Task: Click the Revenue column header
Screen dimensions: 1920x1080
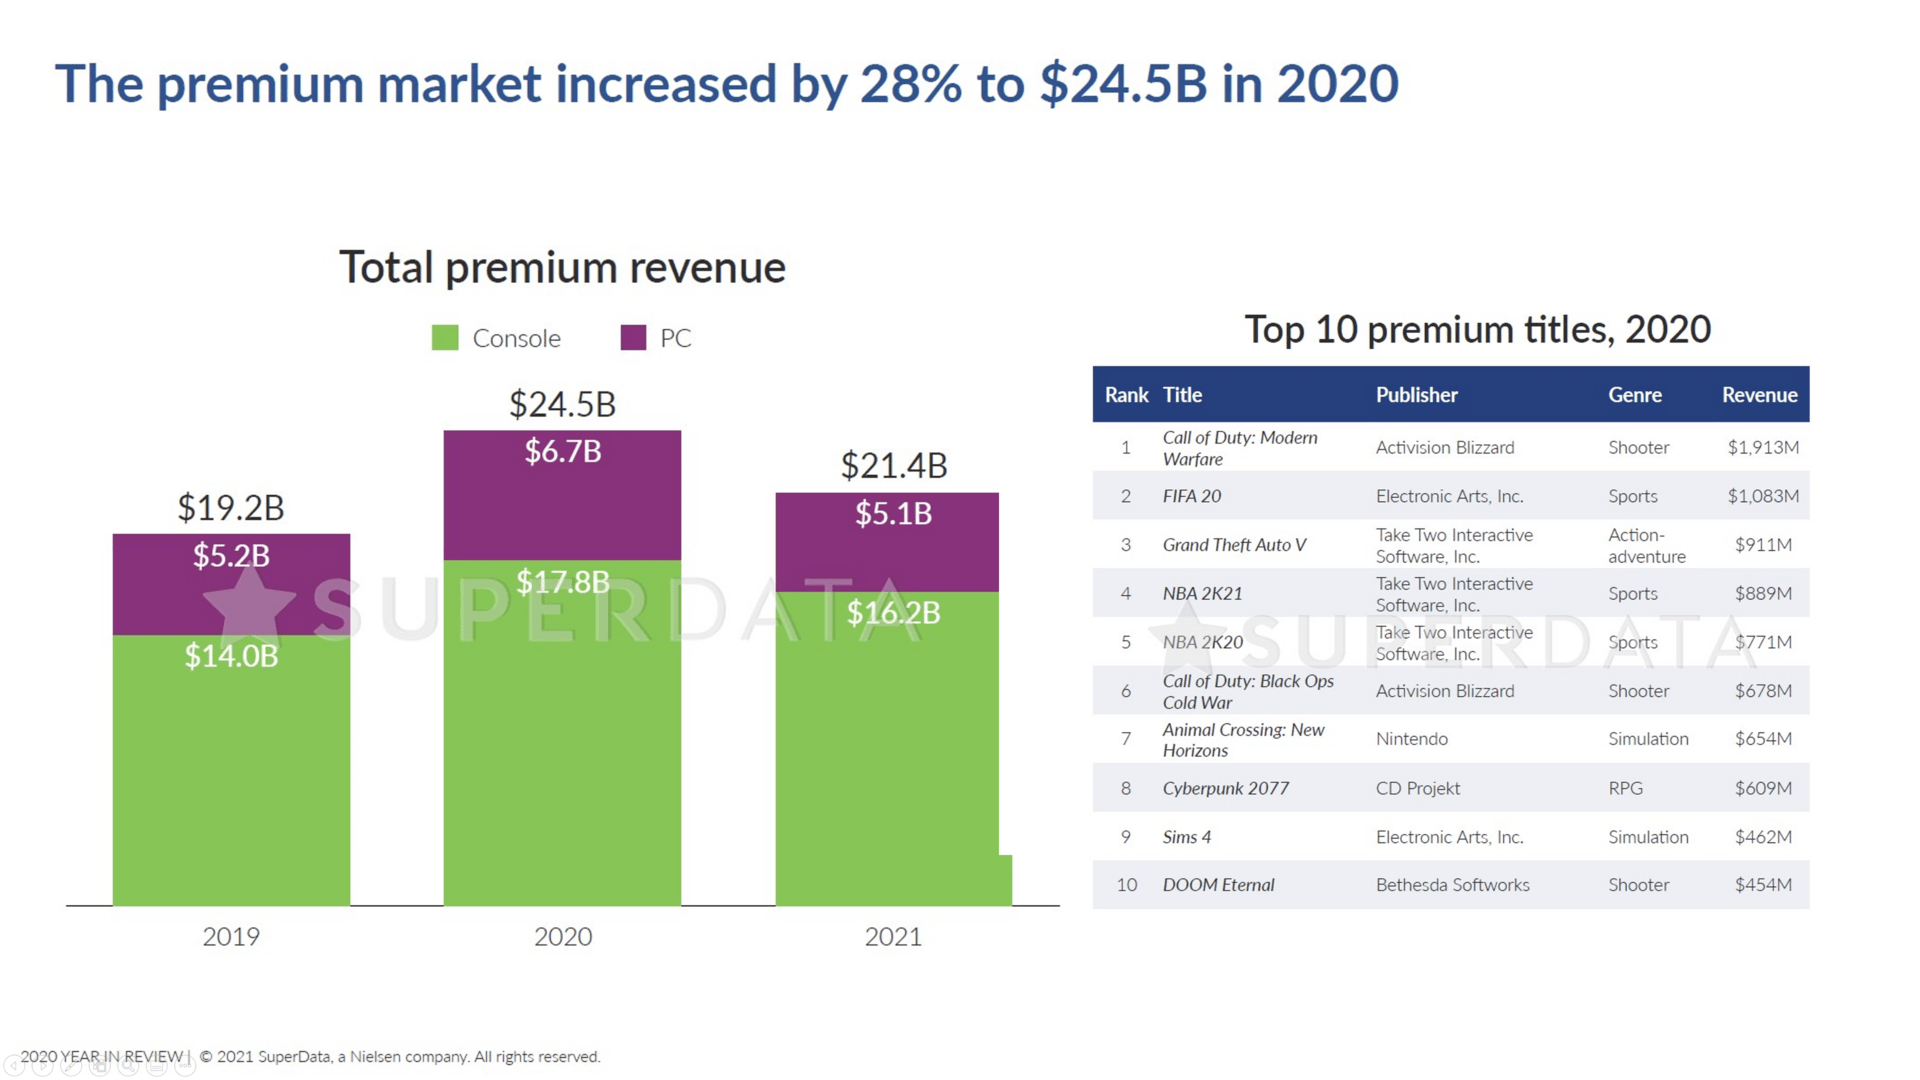Action: (x=1759, y=395)
